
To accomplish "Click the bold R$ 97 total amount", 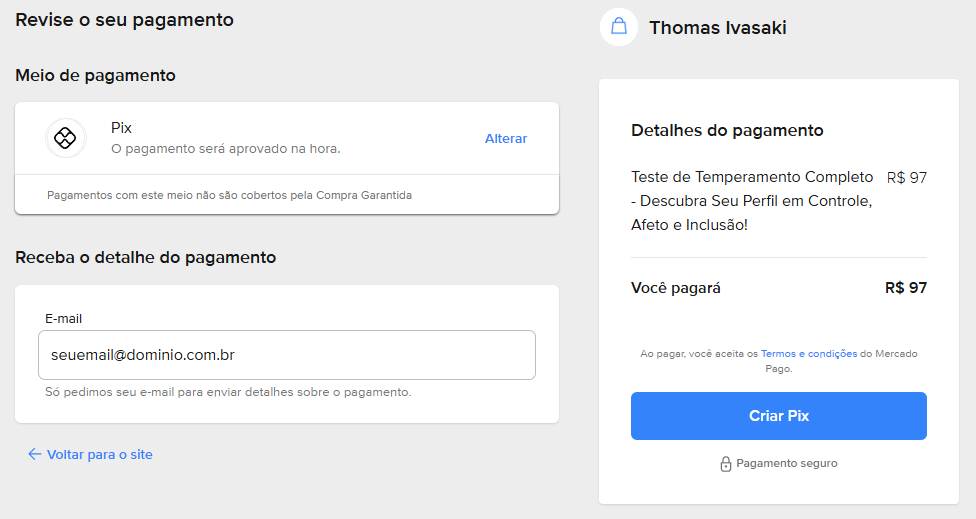I will click(905, 288).
